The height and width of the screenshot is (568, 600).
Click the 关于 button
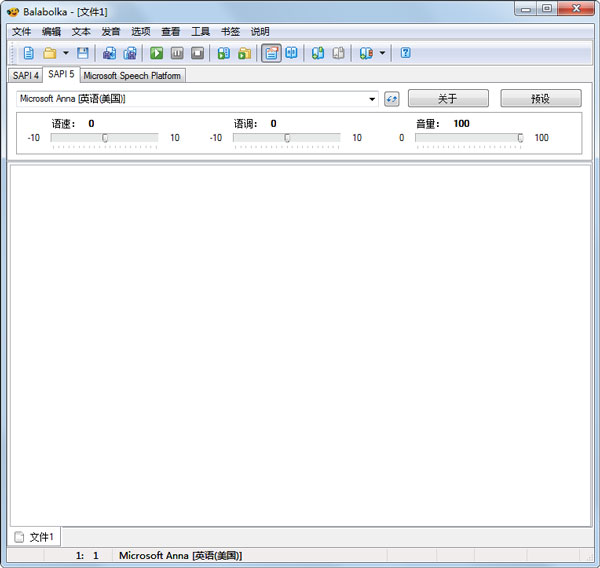(448, 98)
